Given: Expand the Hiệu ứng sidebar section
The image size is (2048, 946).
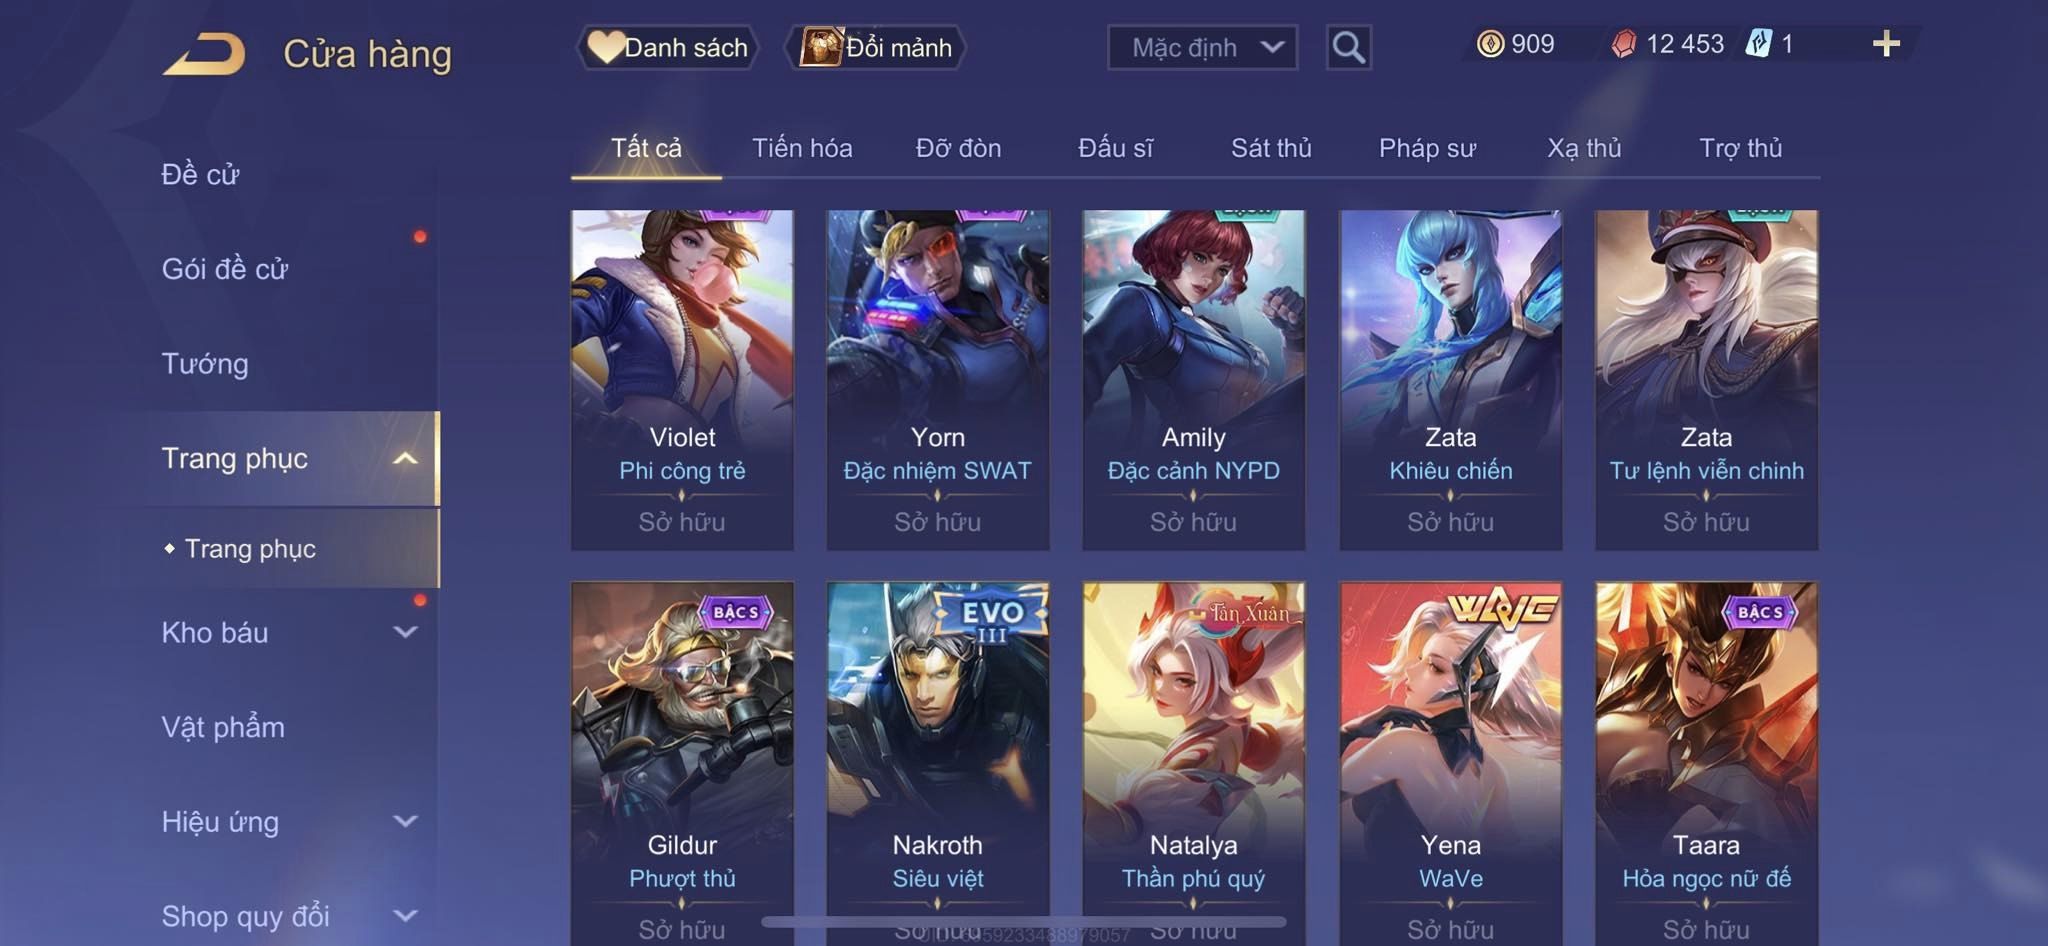Looking at the screenshot, I should [x=405, y=821].
